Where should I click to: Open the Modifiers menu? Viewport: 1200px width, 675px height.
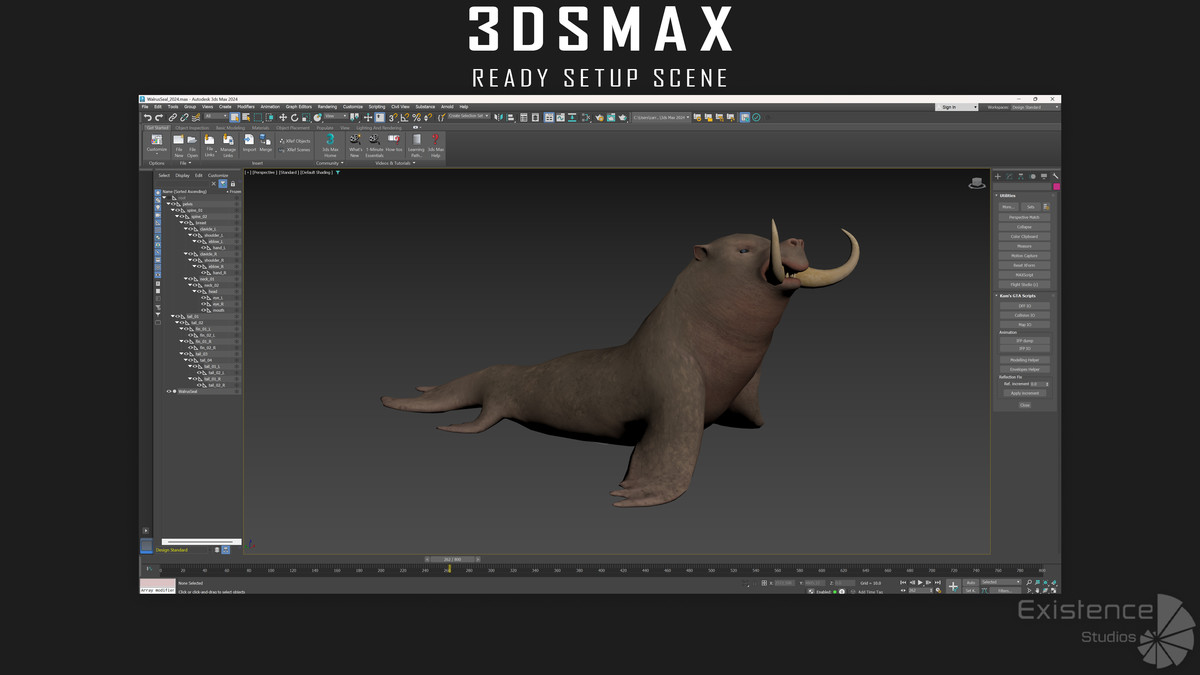[x=246, y=106]
